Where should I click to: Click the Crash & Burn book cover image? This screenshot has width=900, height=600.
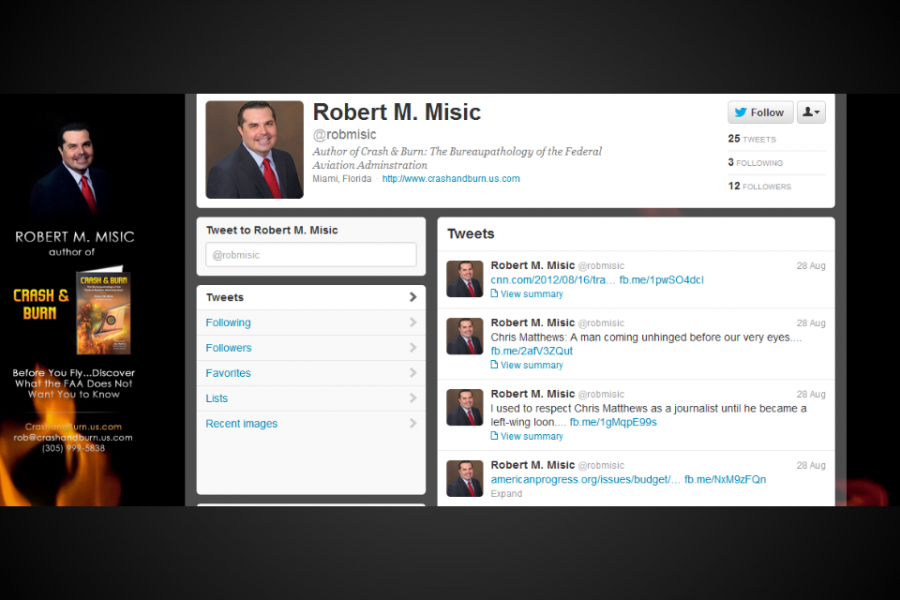[x=103, y=312]
